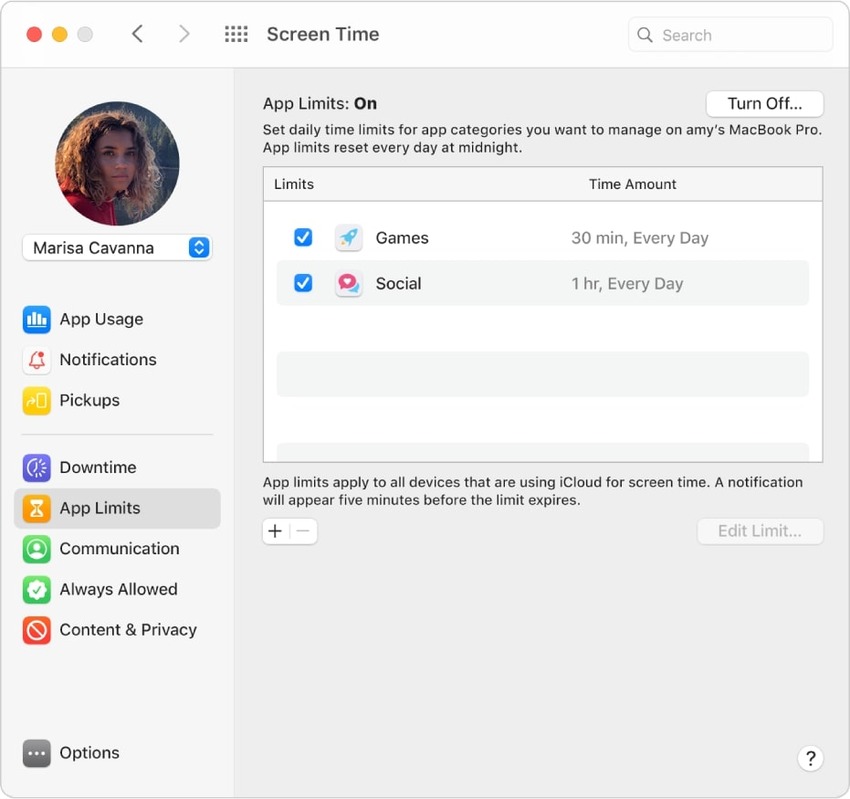Open Content & Privacy restriction icon

[x=37, y=630]
